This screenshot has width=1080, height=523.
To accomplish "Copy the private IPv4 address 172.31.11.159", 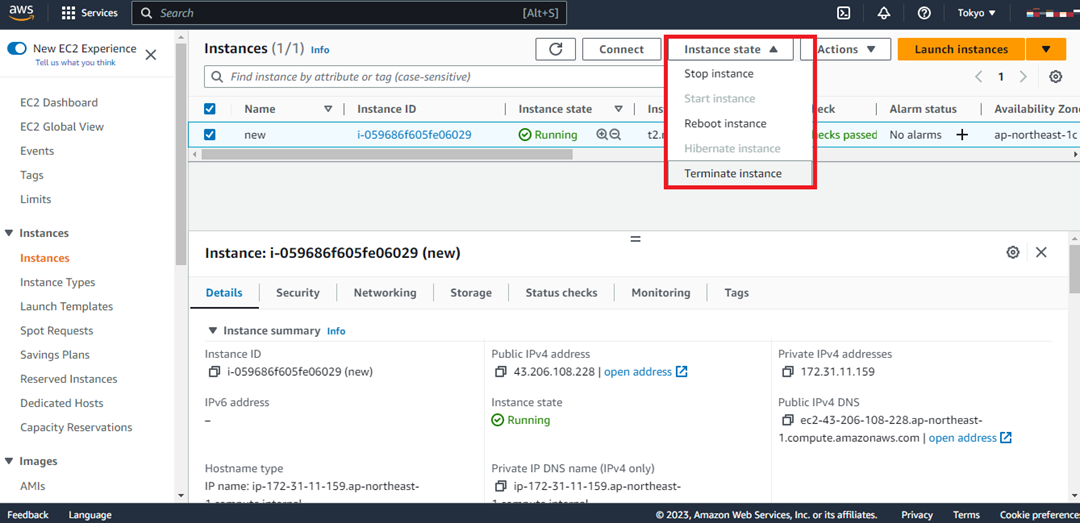I will pos(787,372).
